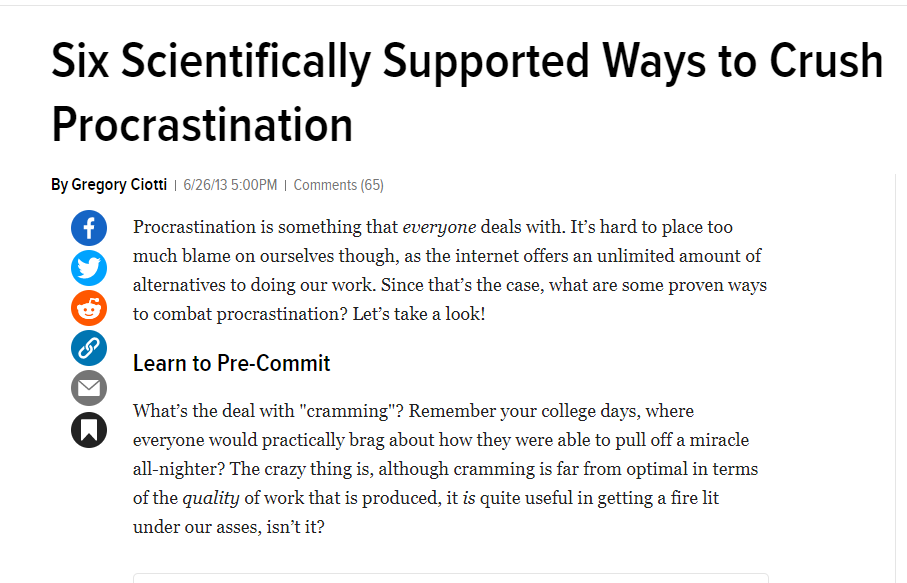The image size is (907, 583).
Task: Click the Six Scientifically Supported Ways headline
Action: 467,93
